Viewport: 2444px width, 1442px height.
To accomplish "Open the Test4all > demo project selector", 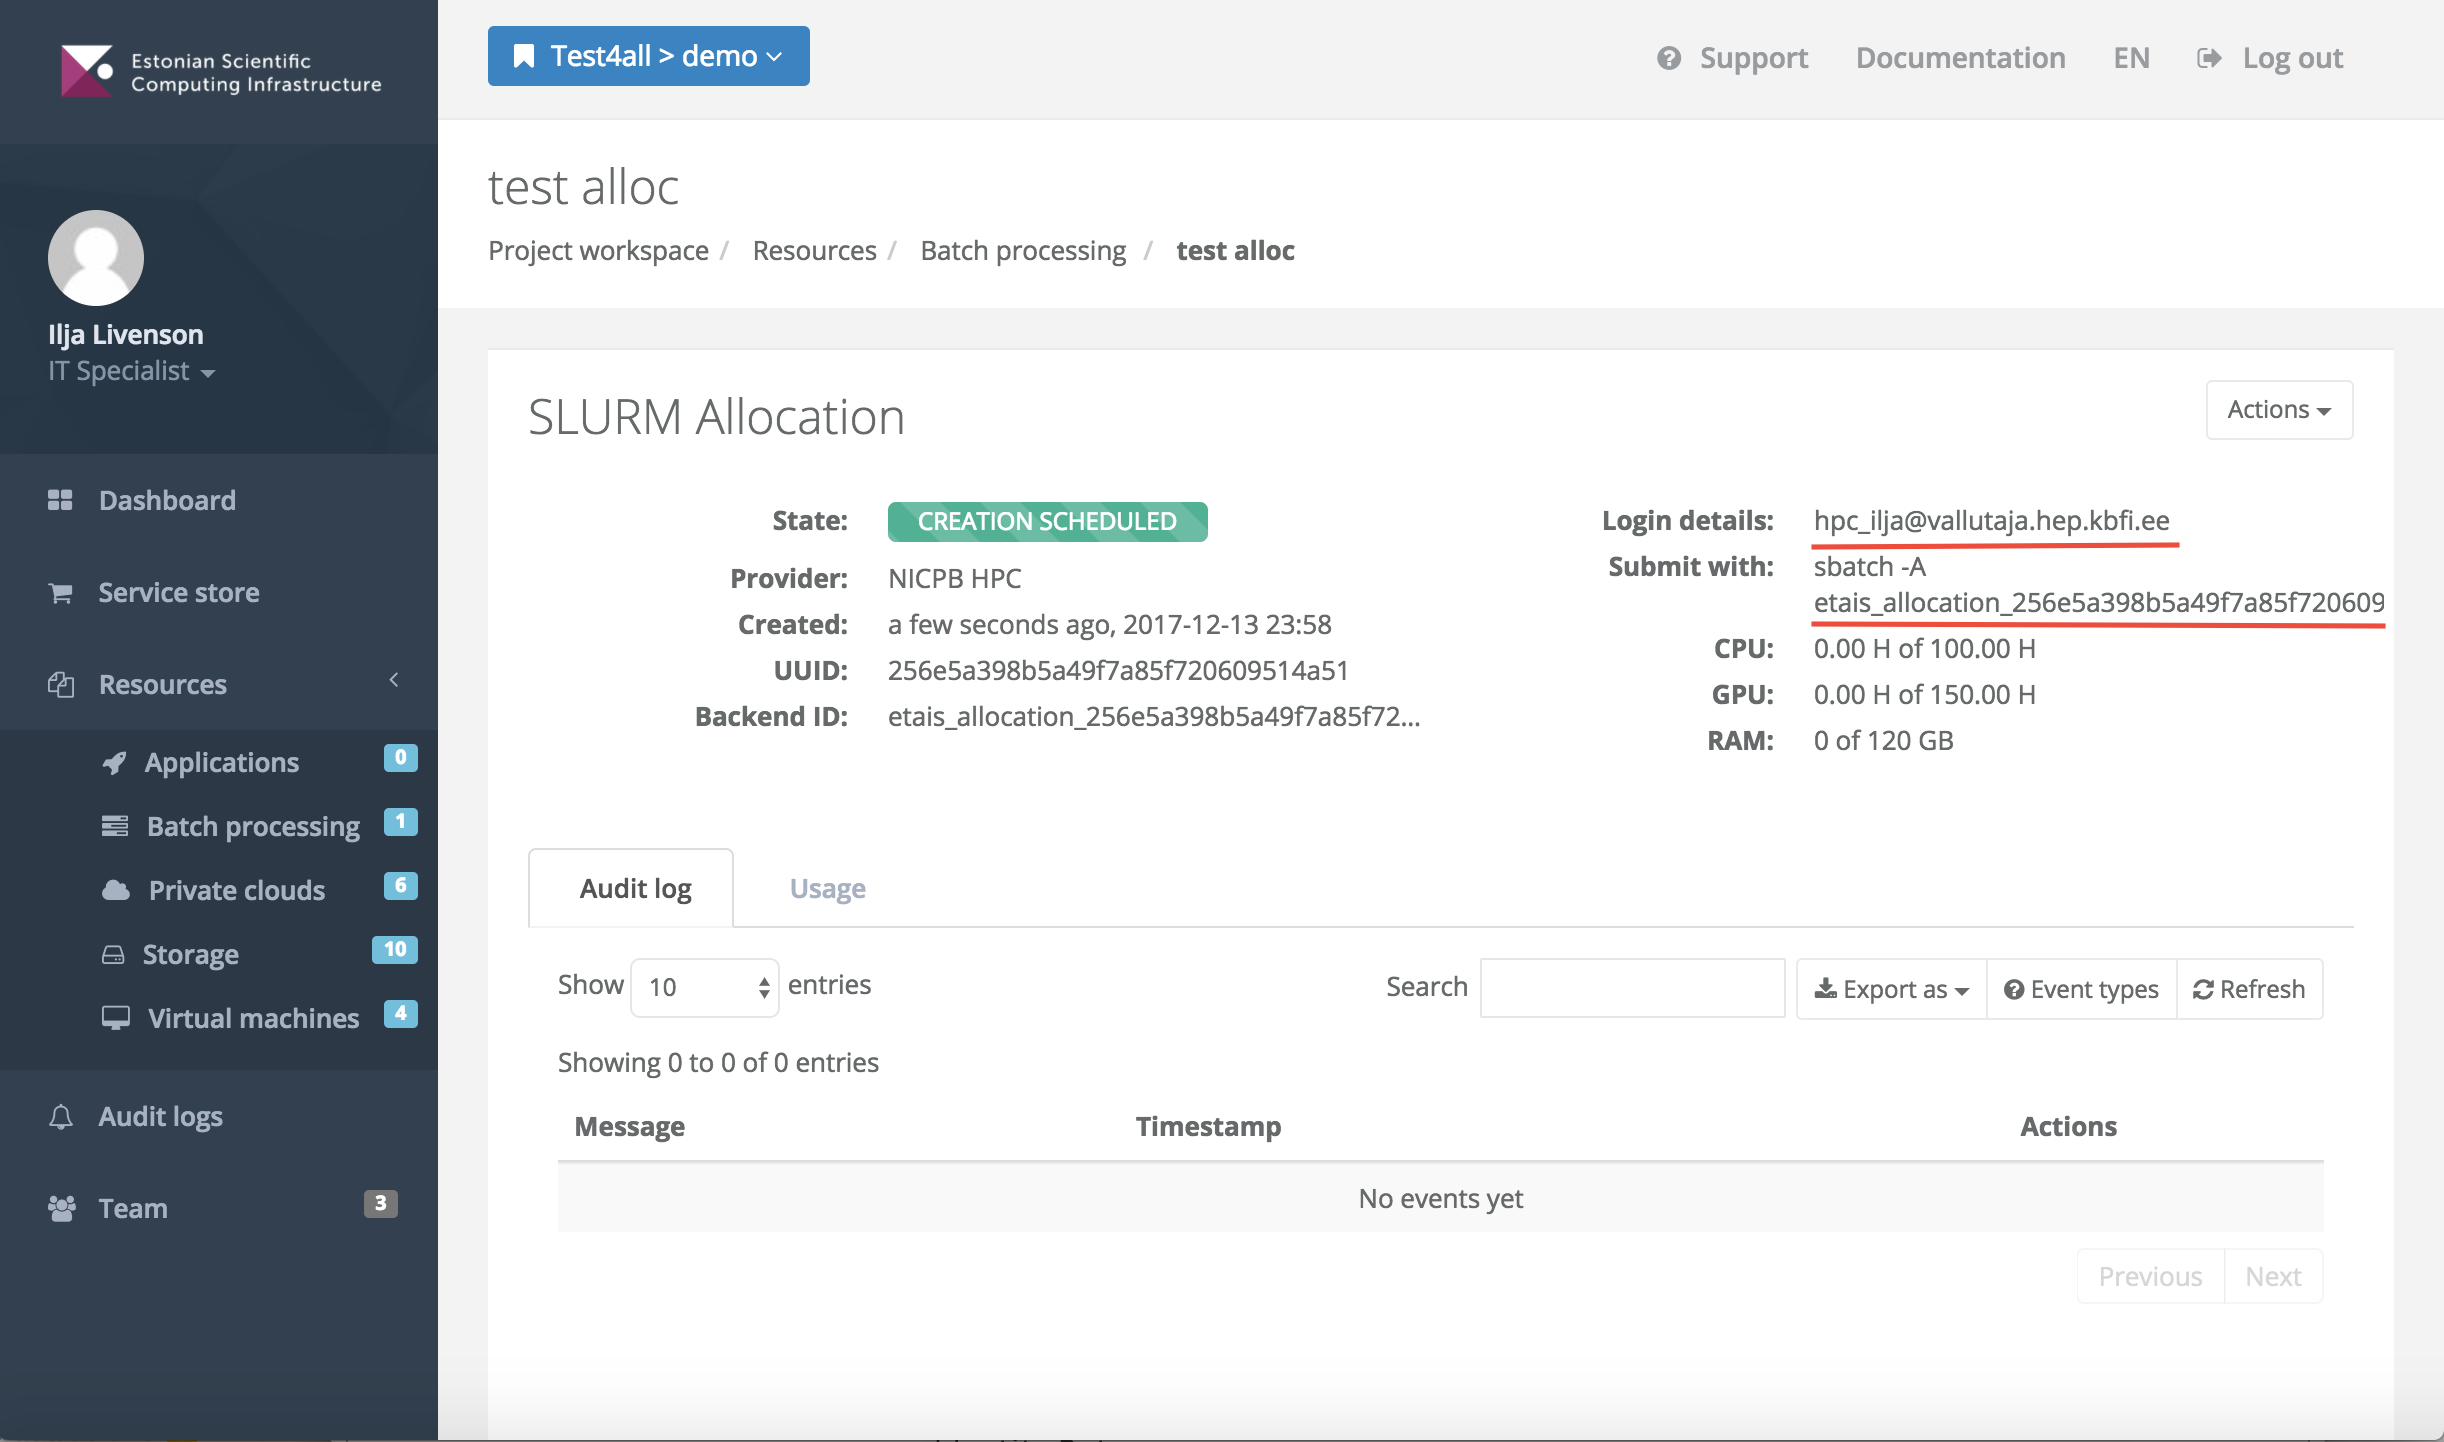I will (x=649, y=56).
